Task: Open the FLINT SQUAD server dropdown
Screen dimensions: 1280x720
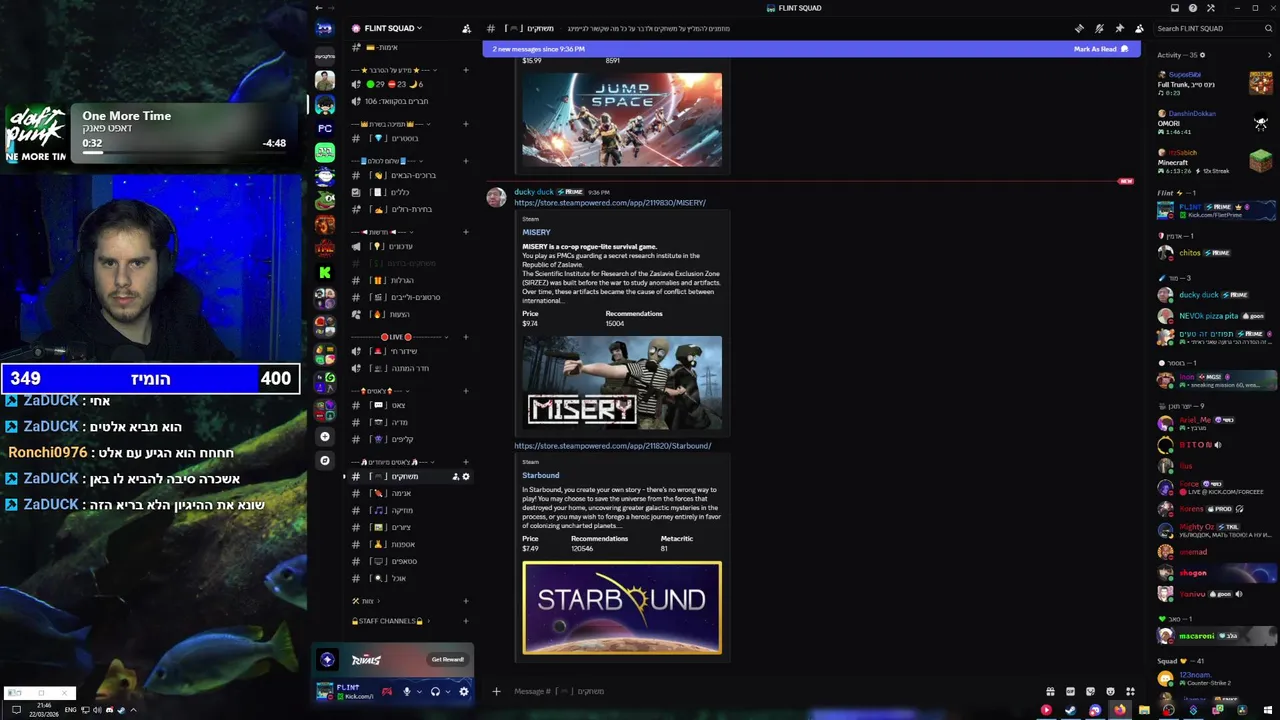Action: click(386, 28)
